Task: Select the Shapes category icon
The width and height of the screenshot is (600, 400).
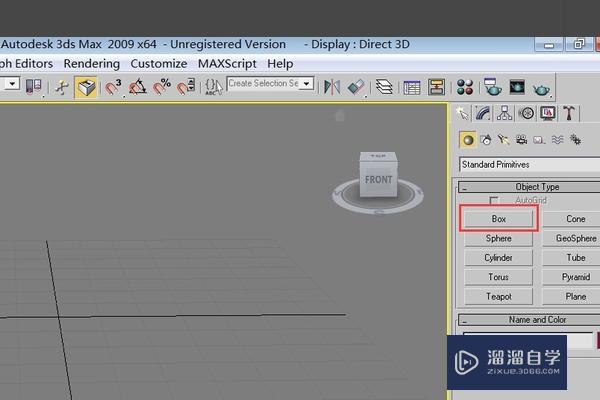Action: coord(486,140)
